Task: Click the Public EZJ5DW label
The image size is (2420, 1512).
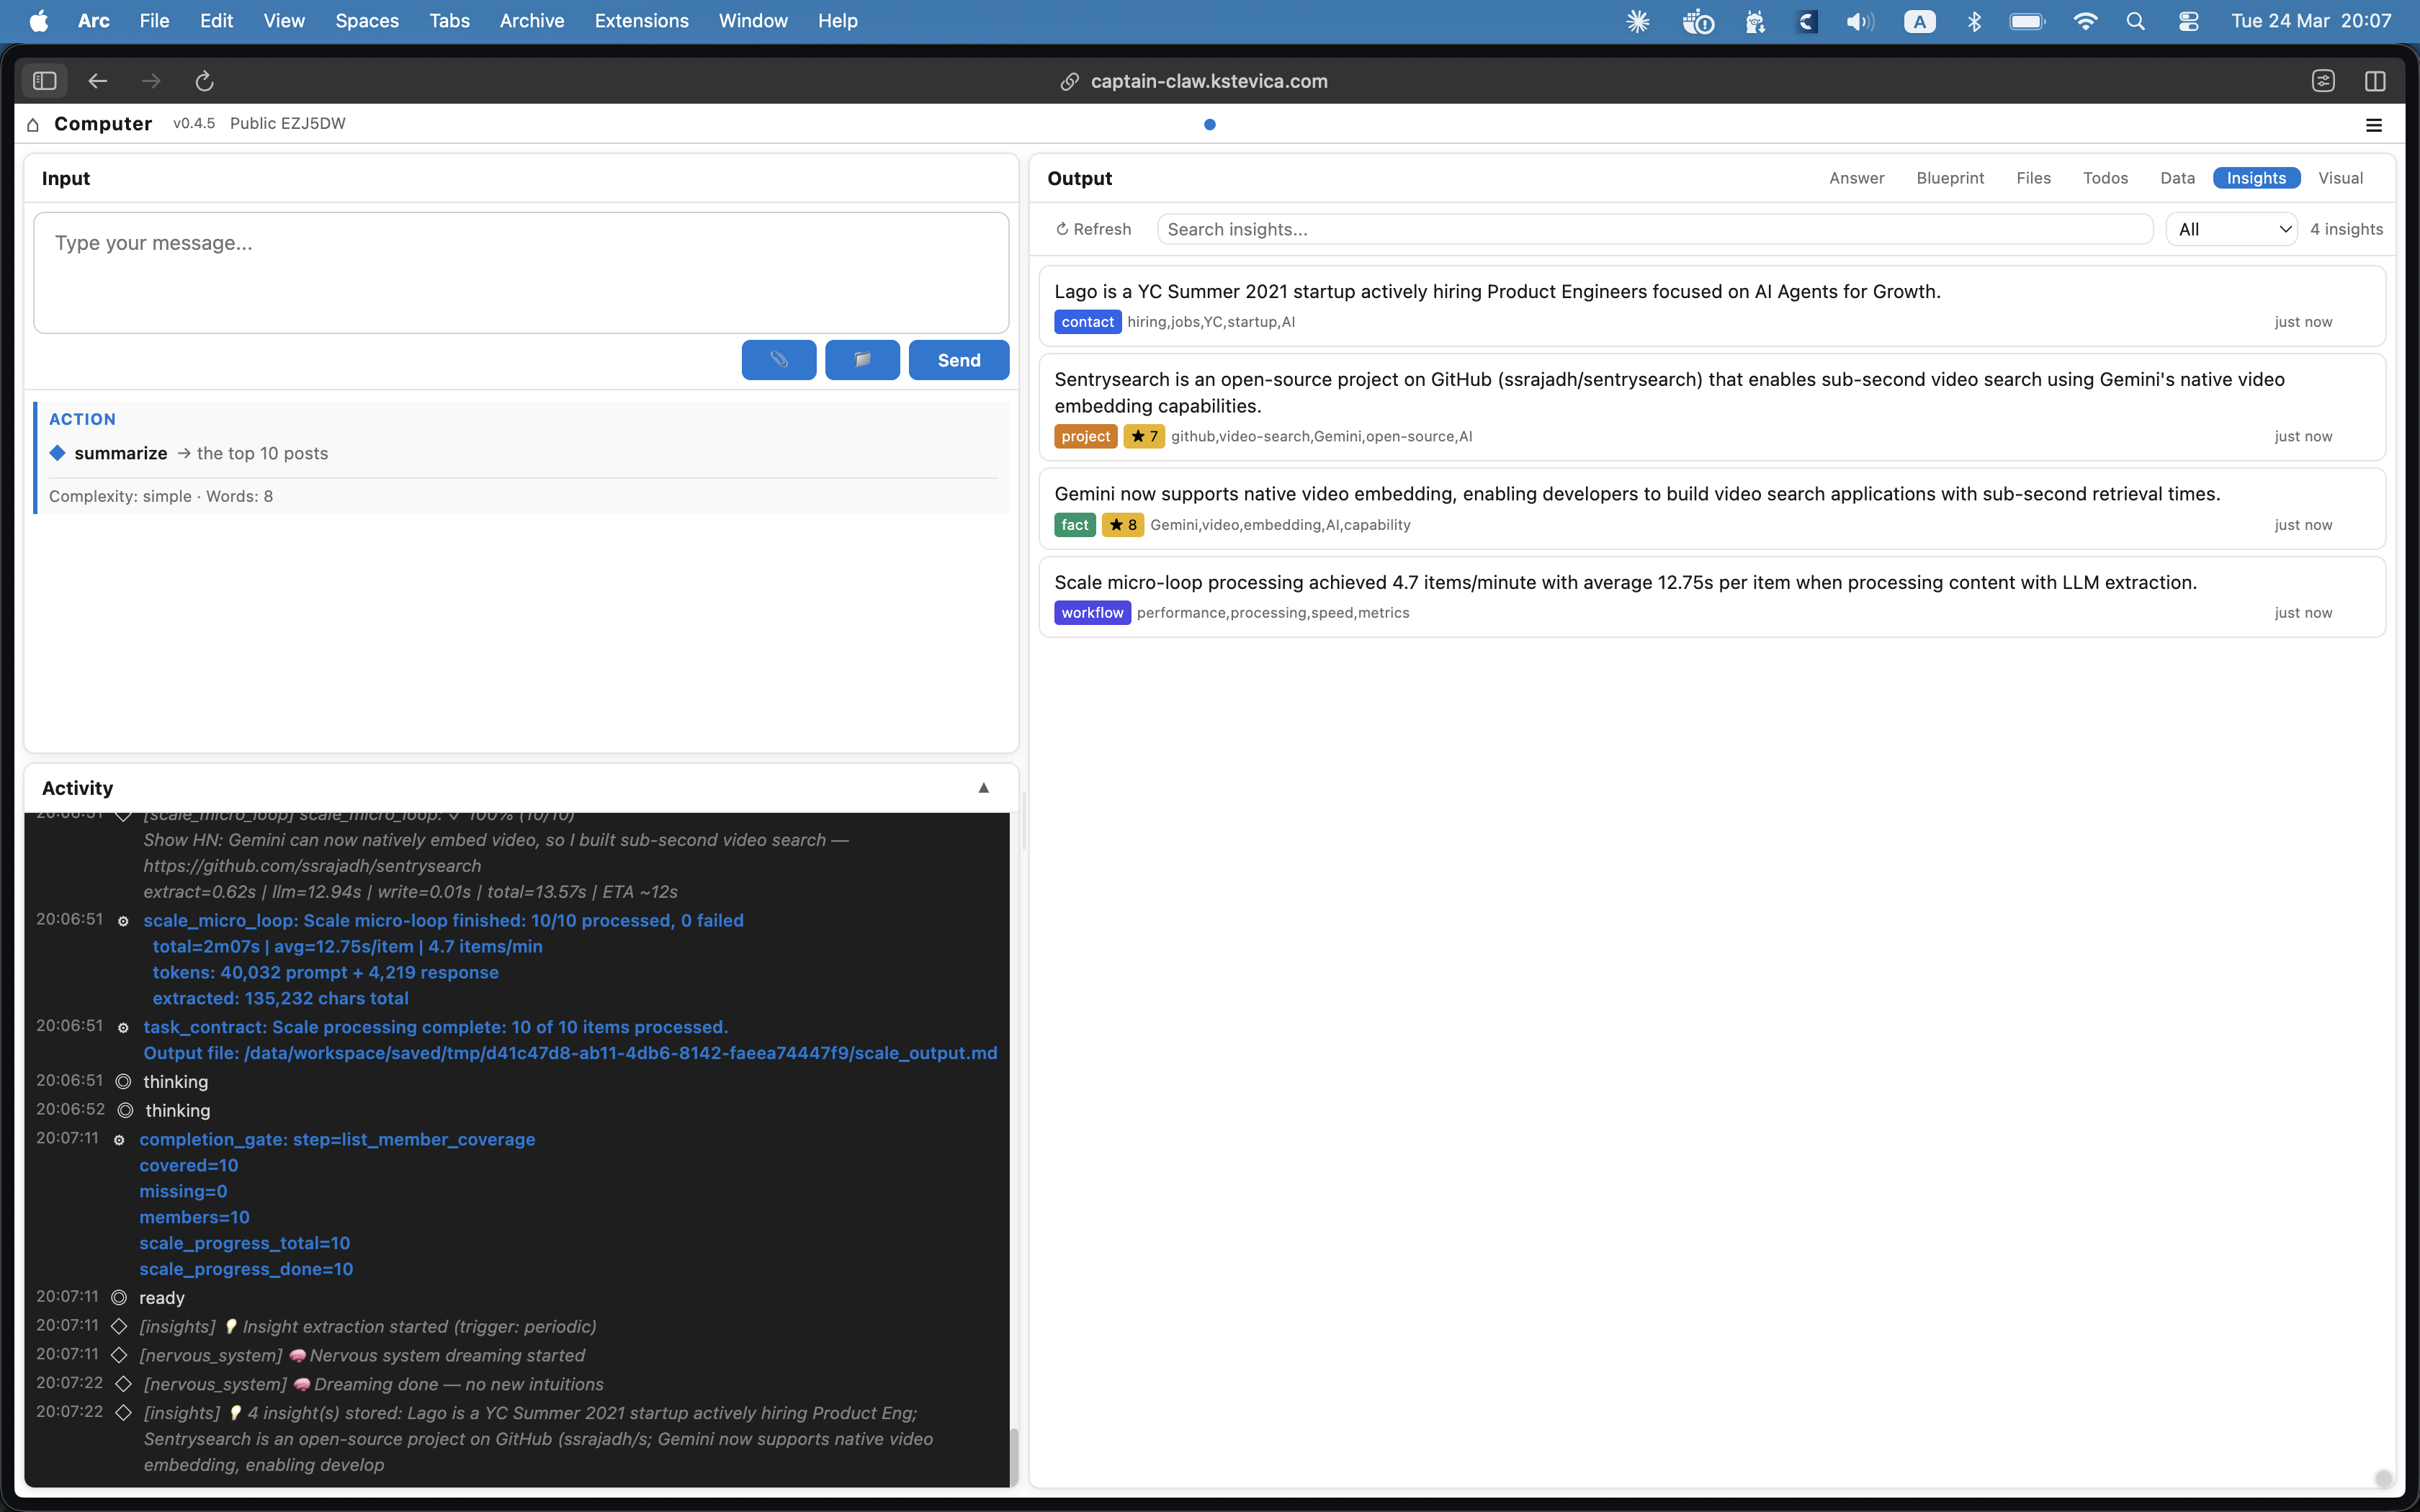Action: tap(287, 124)
